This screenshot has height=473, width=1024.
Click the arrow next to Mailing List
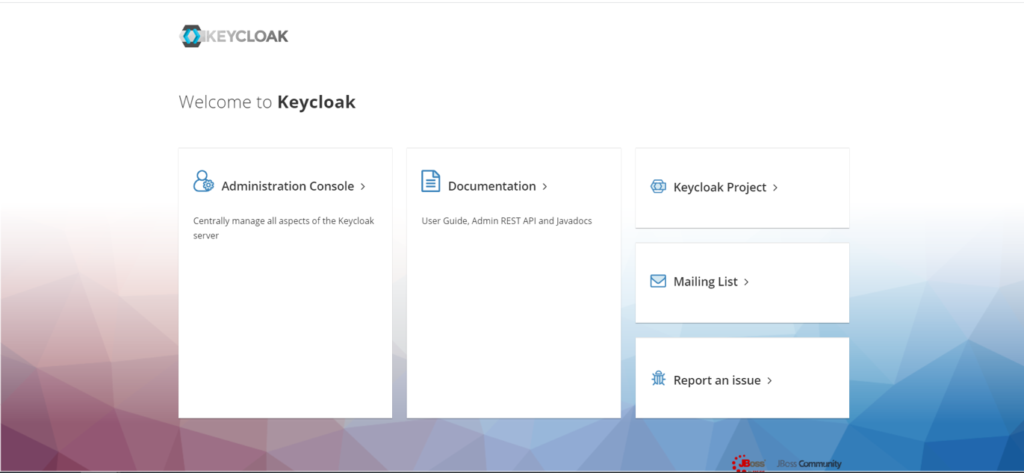747,283
